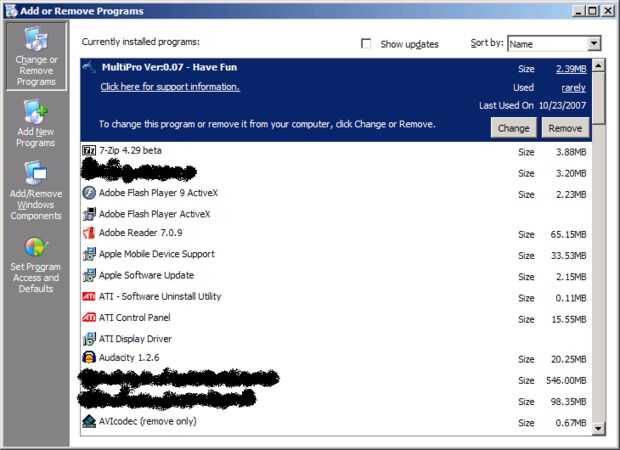
Task: Select the AVIcodec (remove only) entry
Action: [336, 422]
